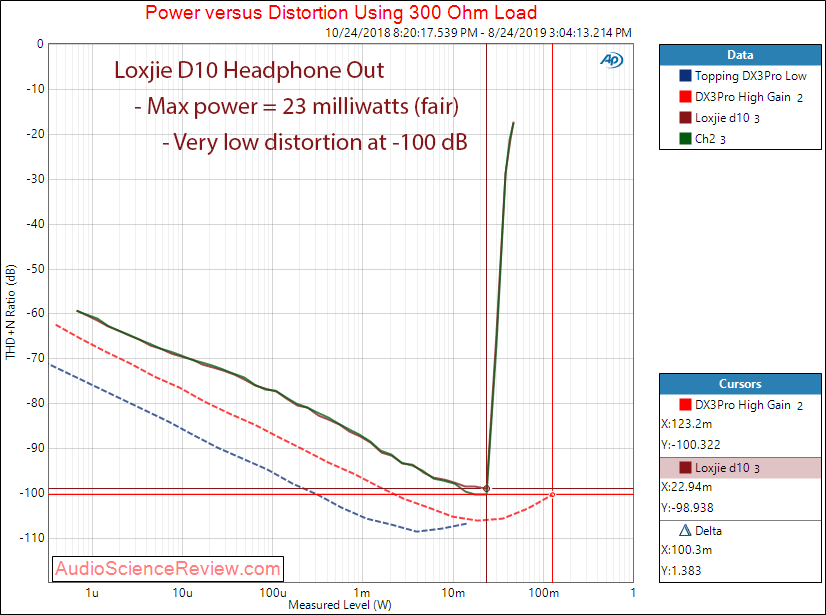Click cursor value 'X:22.94m'
The image size is (826, 615).
point(686,487)
